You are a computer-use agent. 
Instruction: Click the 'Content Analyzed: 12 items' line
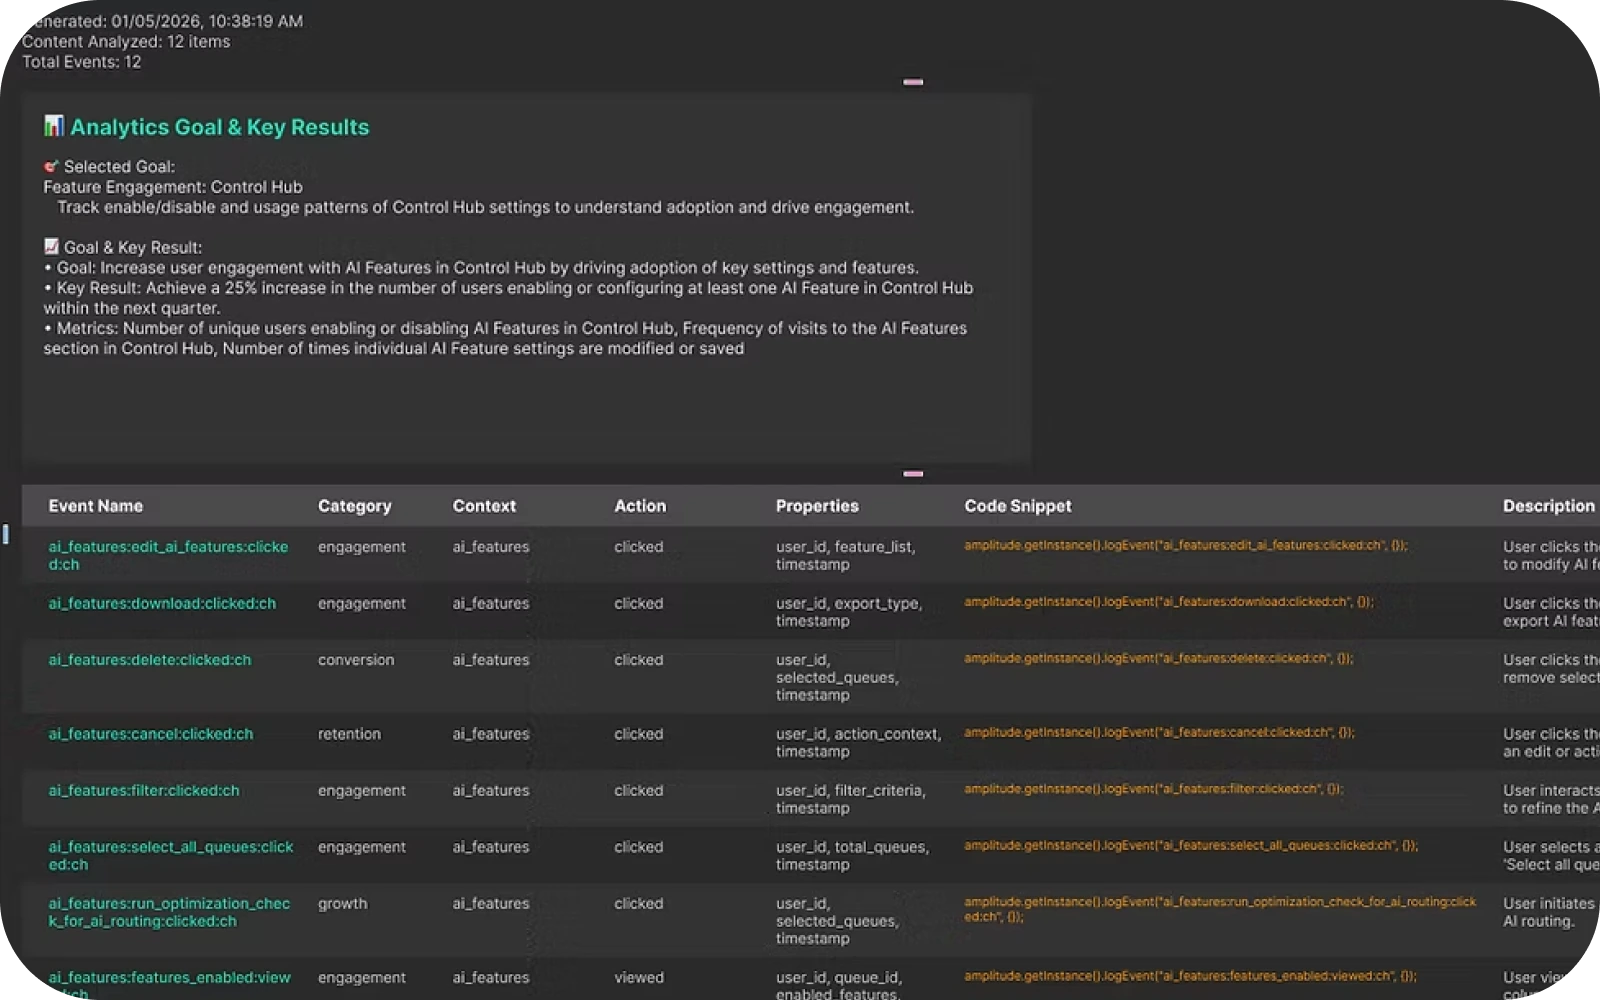tap(126, 42)
